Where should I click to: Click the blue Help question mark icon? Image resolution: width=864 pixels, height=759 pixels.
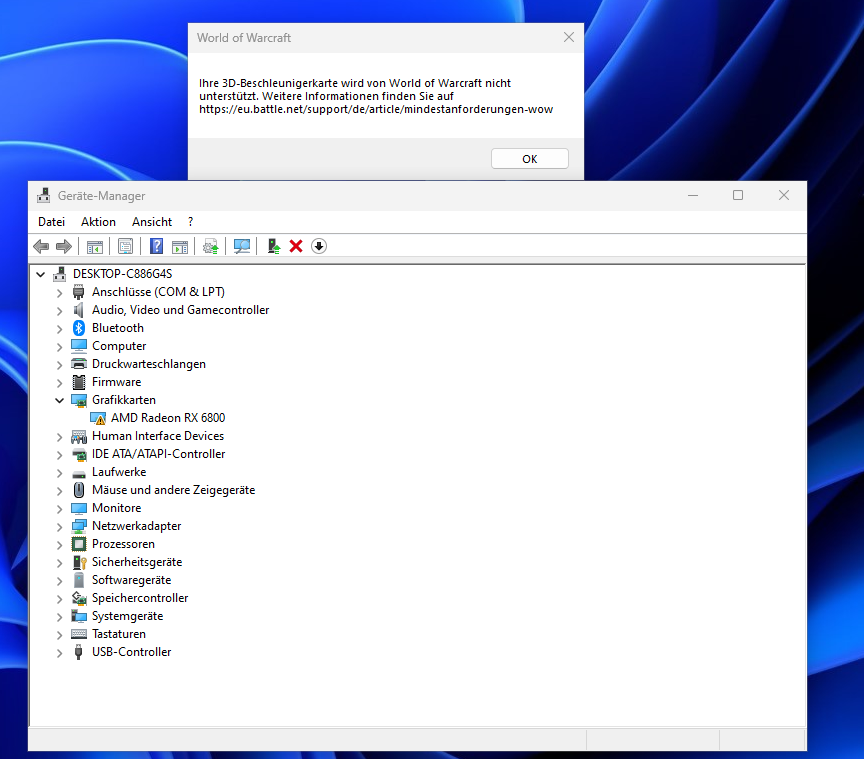156,246
